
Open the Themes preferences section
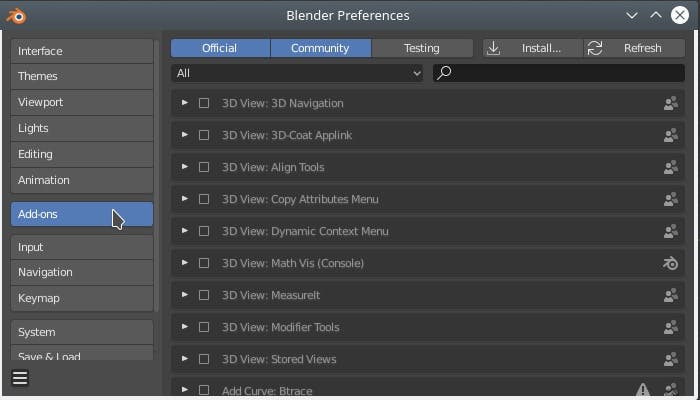click(82, 76)
